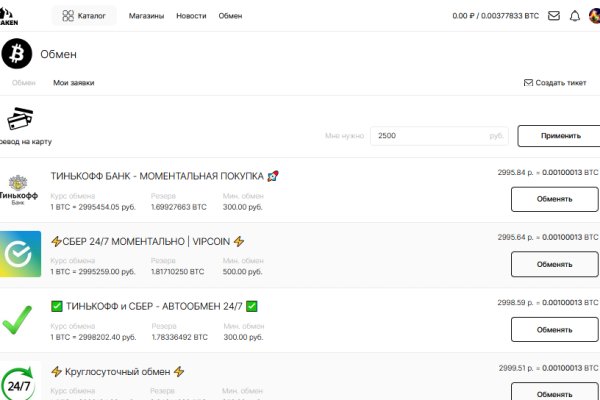This screenshot has height=400, width=600.
Task: Click the Создать тикет link
Action: click(555, 83)
